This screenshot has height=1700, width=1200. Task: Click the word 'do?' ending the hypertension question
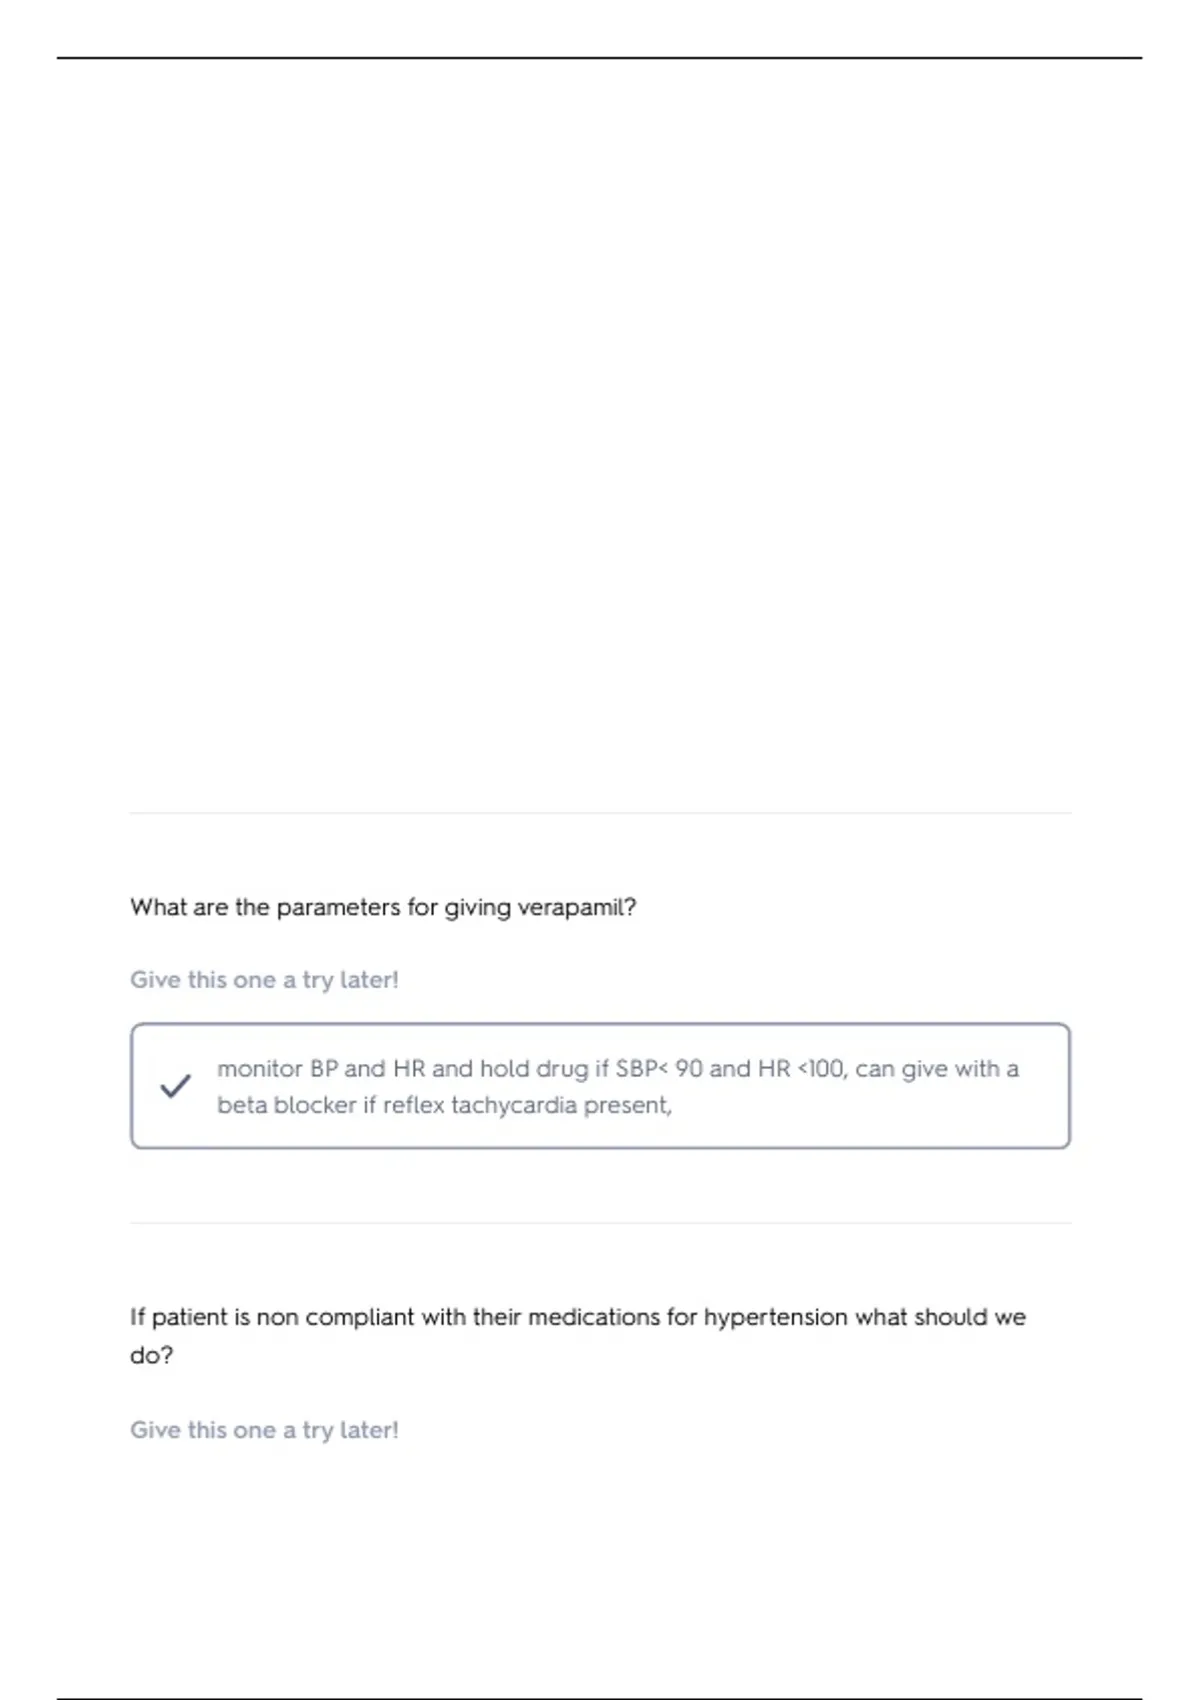[x=151, y=1355]
